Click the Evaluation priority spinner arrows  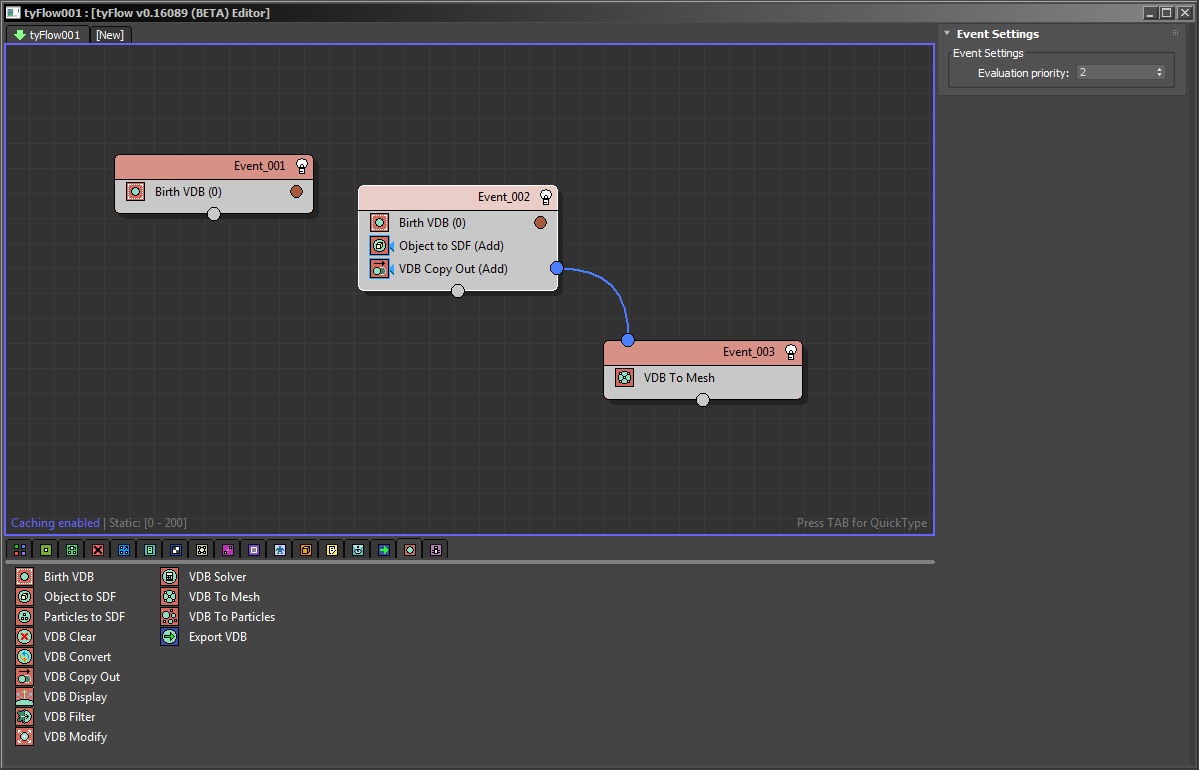[1160, 73]
